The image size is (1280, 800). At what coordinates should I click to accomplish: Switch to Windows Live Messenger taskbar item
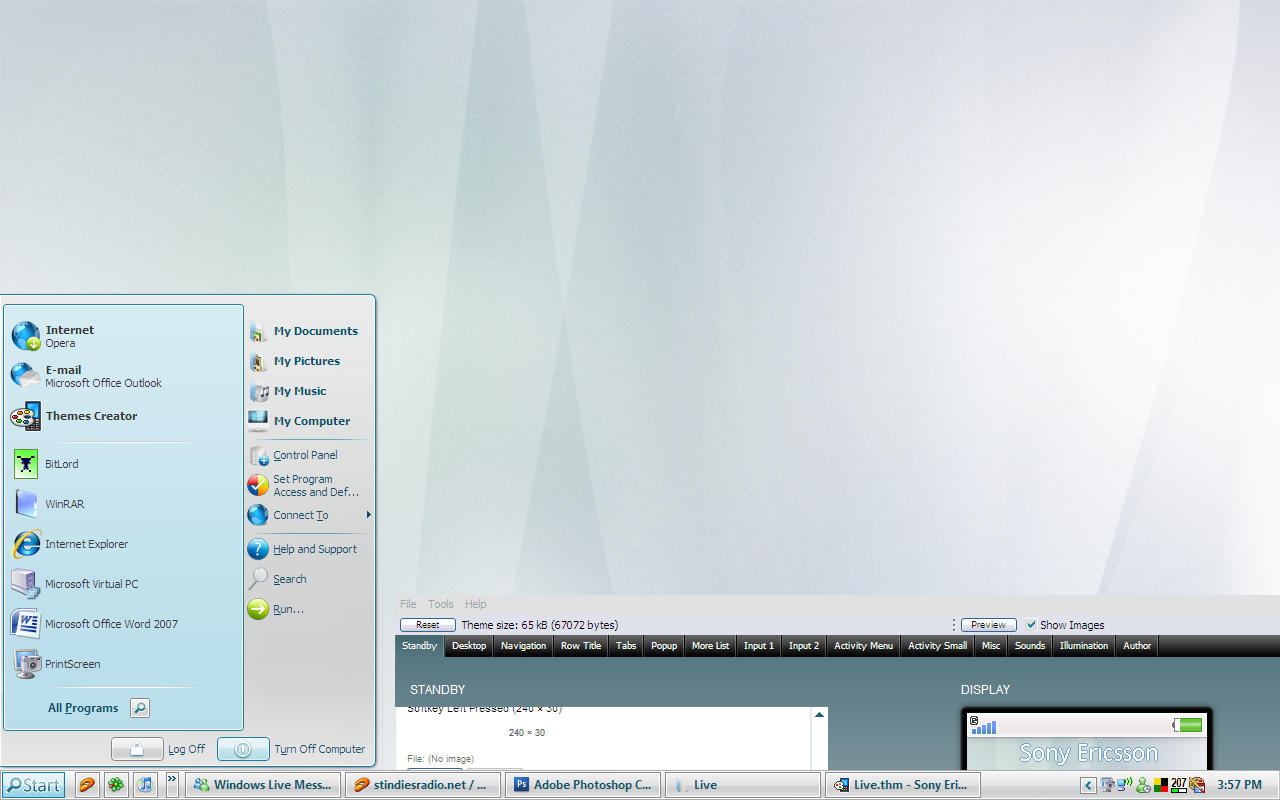[263, 785]
